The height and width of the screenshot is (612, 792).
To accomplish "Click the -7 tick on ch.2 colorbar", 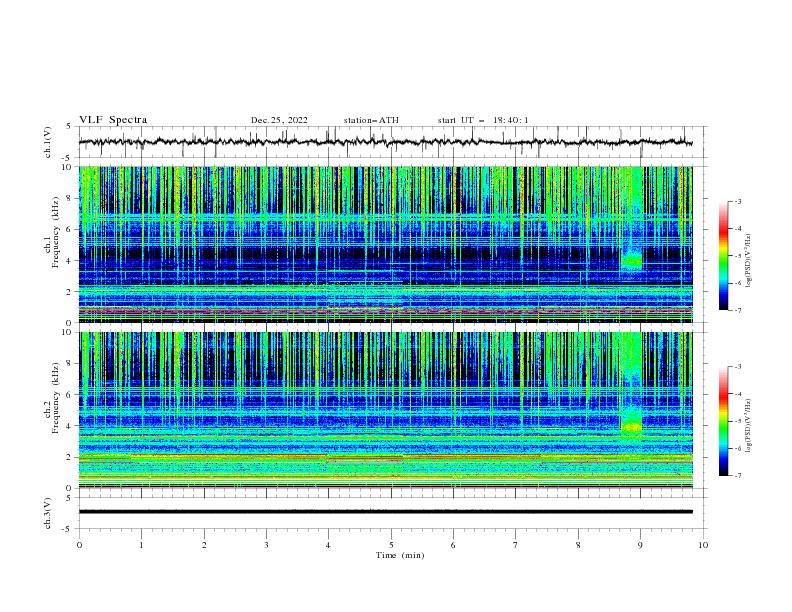I will tap(737, 476).
